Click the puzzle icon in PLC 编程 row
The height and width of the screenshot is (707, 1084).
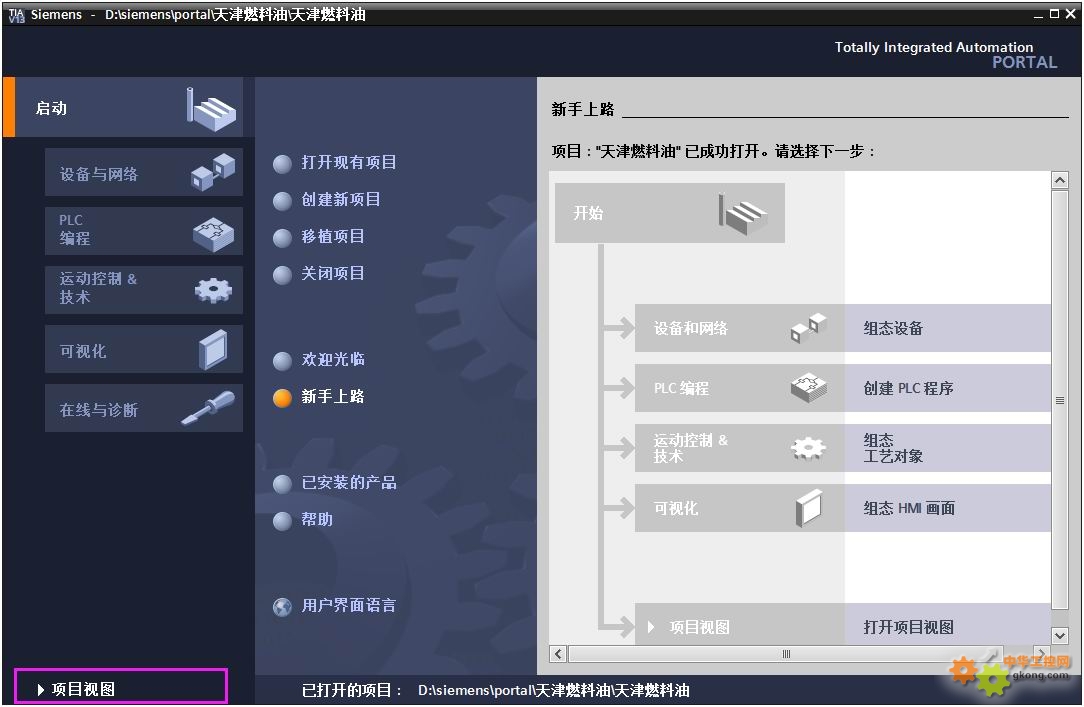click(x=808, y=388)
